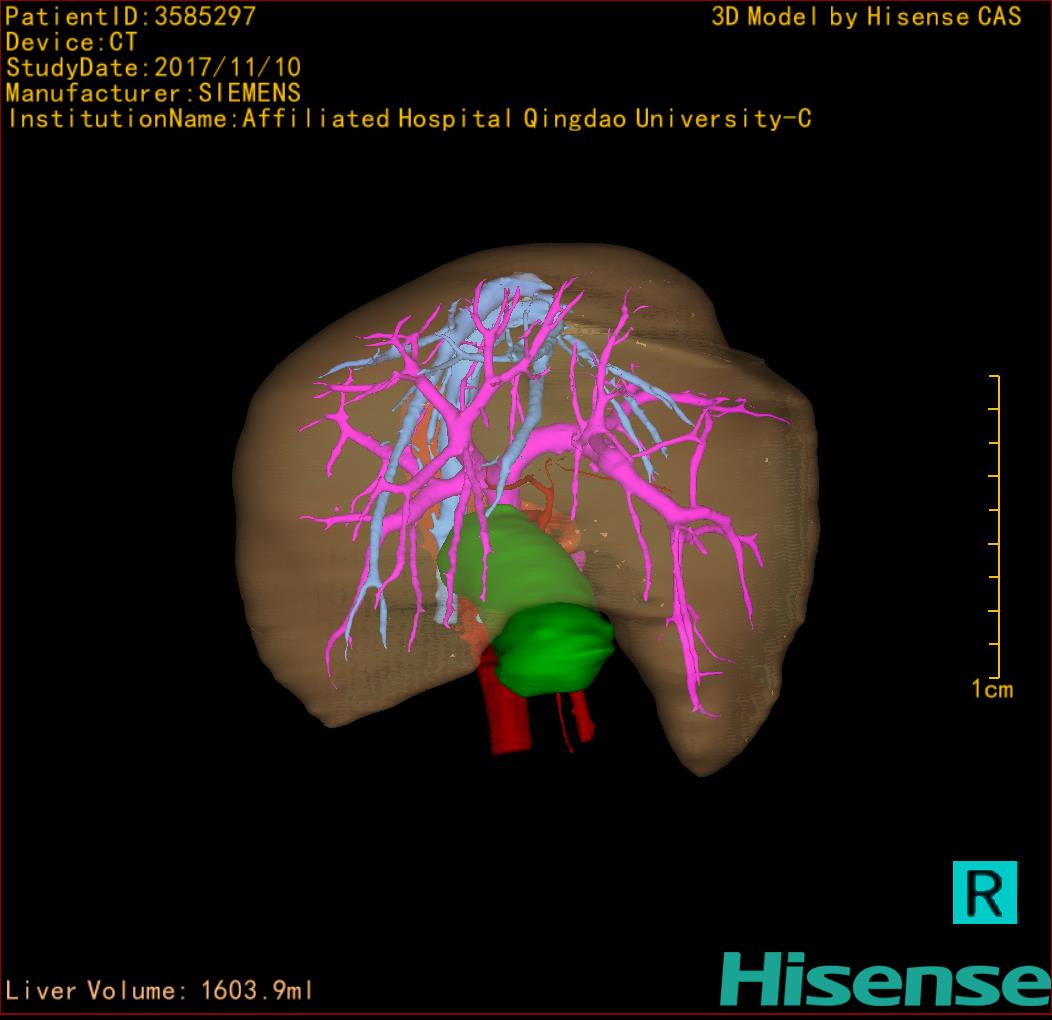This screenshot has width=1052, height=1020.
Task: Click the Manufacturer:SIEMENS label
Action: (153, 93)
